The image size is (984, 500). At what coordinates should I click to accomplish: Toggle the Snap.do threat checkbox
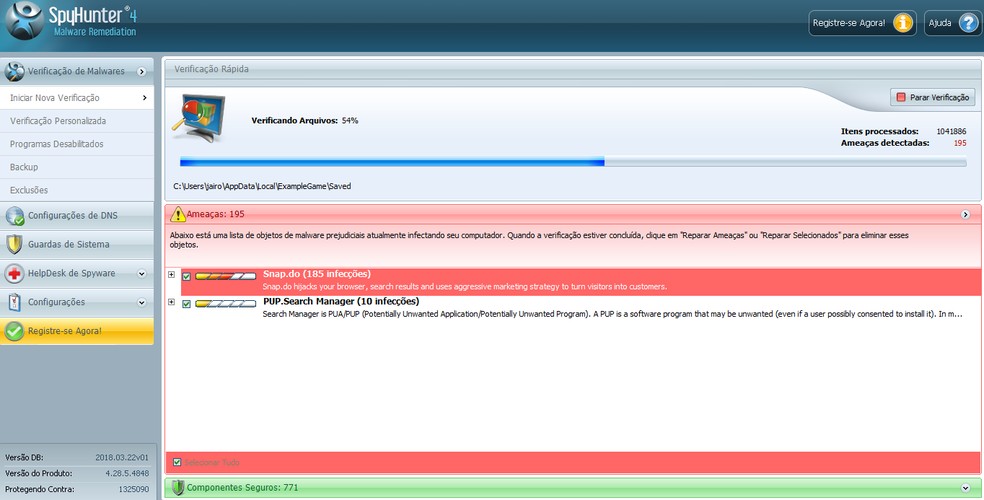[x=186, y=276]
